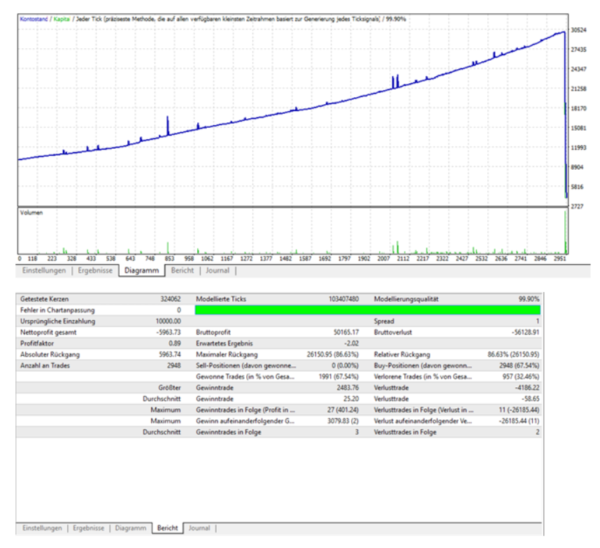Click Fehler in Chartanpassung row label
Screen dimensions: 600x548
pos(57,310)
